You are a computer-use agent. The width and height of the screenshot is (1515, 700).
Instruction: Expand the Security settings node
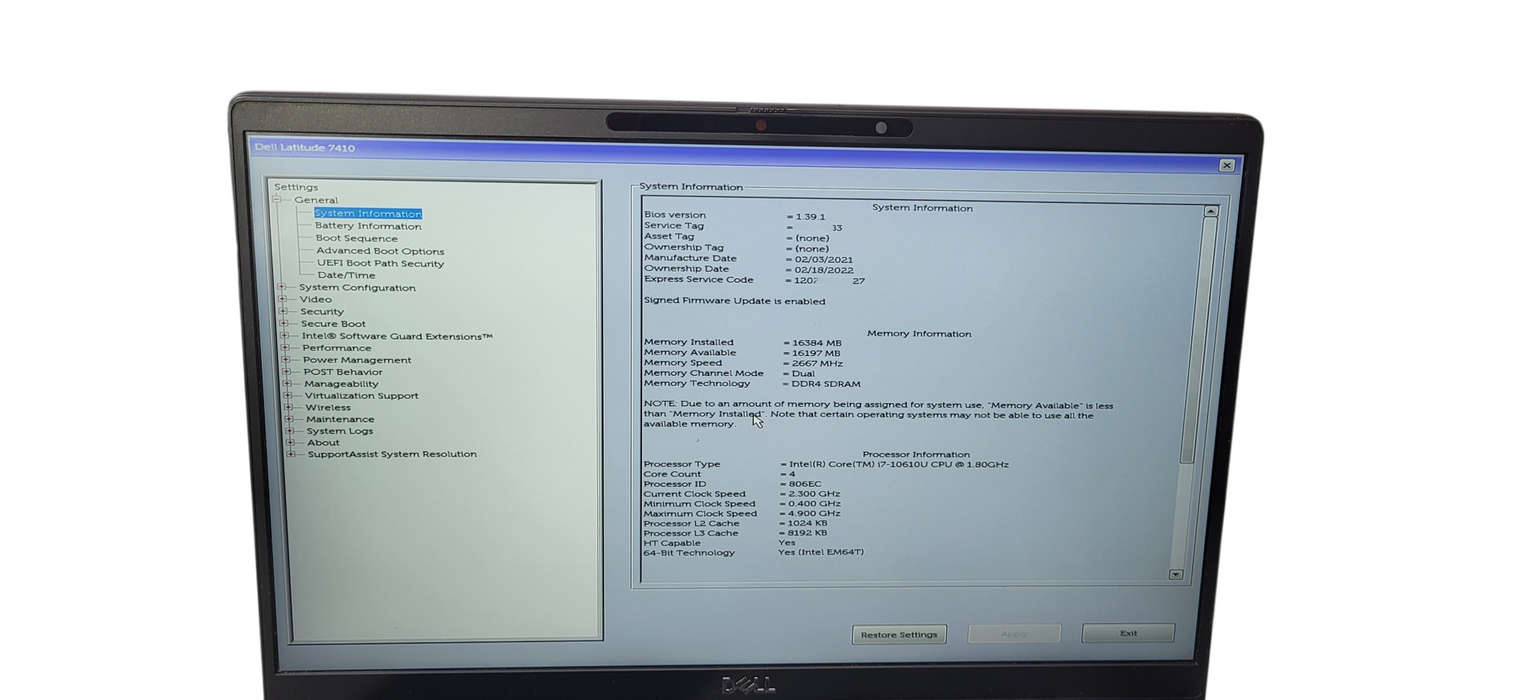tap(283, 311)
